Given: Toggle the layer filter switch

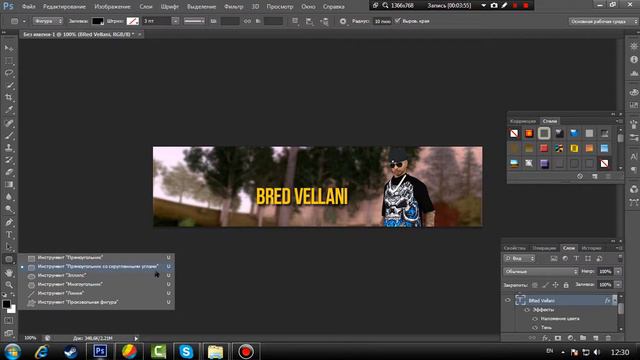Looking at the screenshot, I should [x=620, y=258].
